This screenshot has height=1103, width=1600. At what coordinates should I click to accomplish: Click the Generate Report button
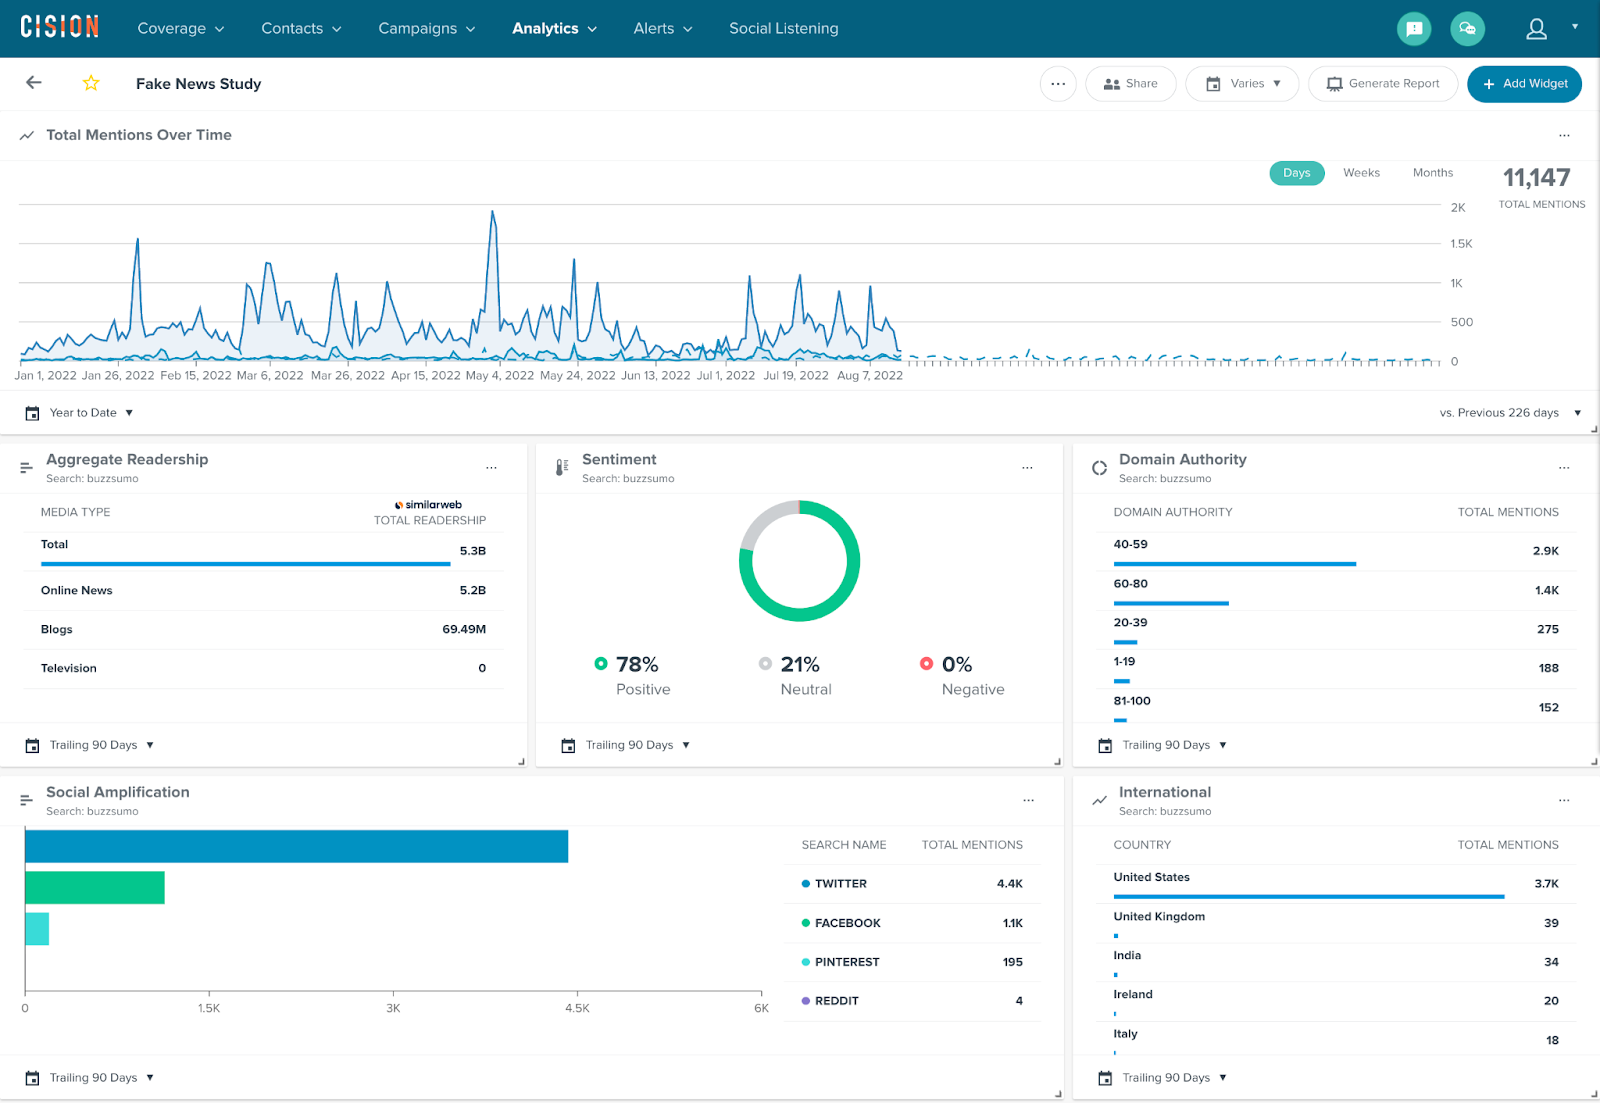click(x=1383, y=83)
